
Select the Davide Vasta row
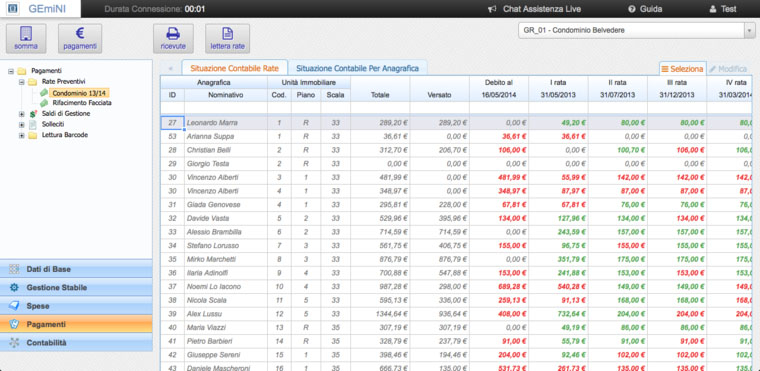(x=456, y=218)
